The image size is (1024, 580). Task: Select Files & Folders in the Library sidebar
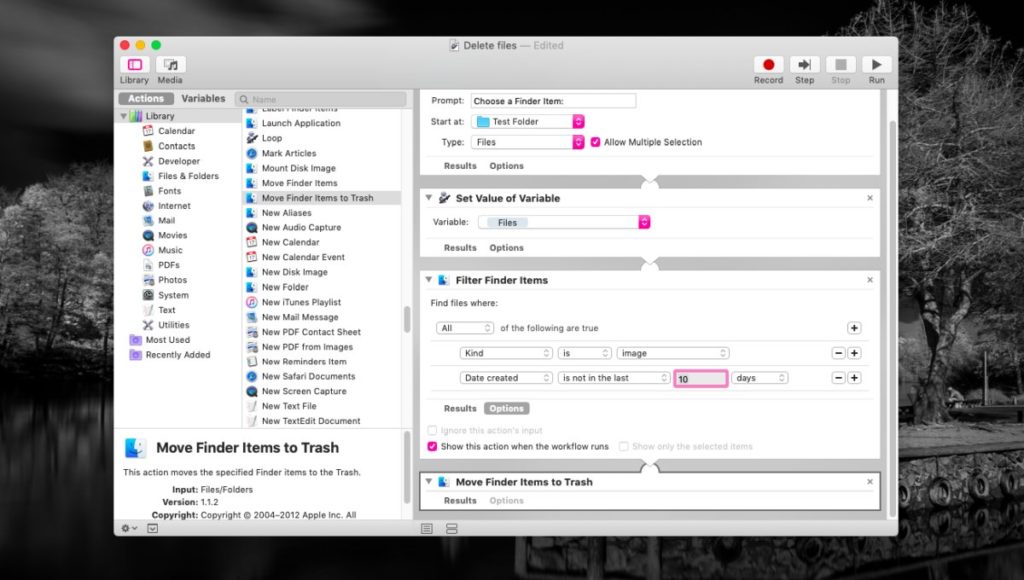tap(187, 176)
